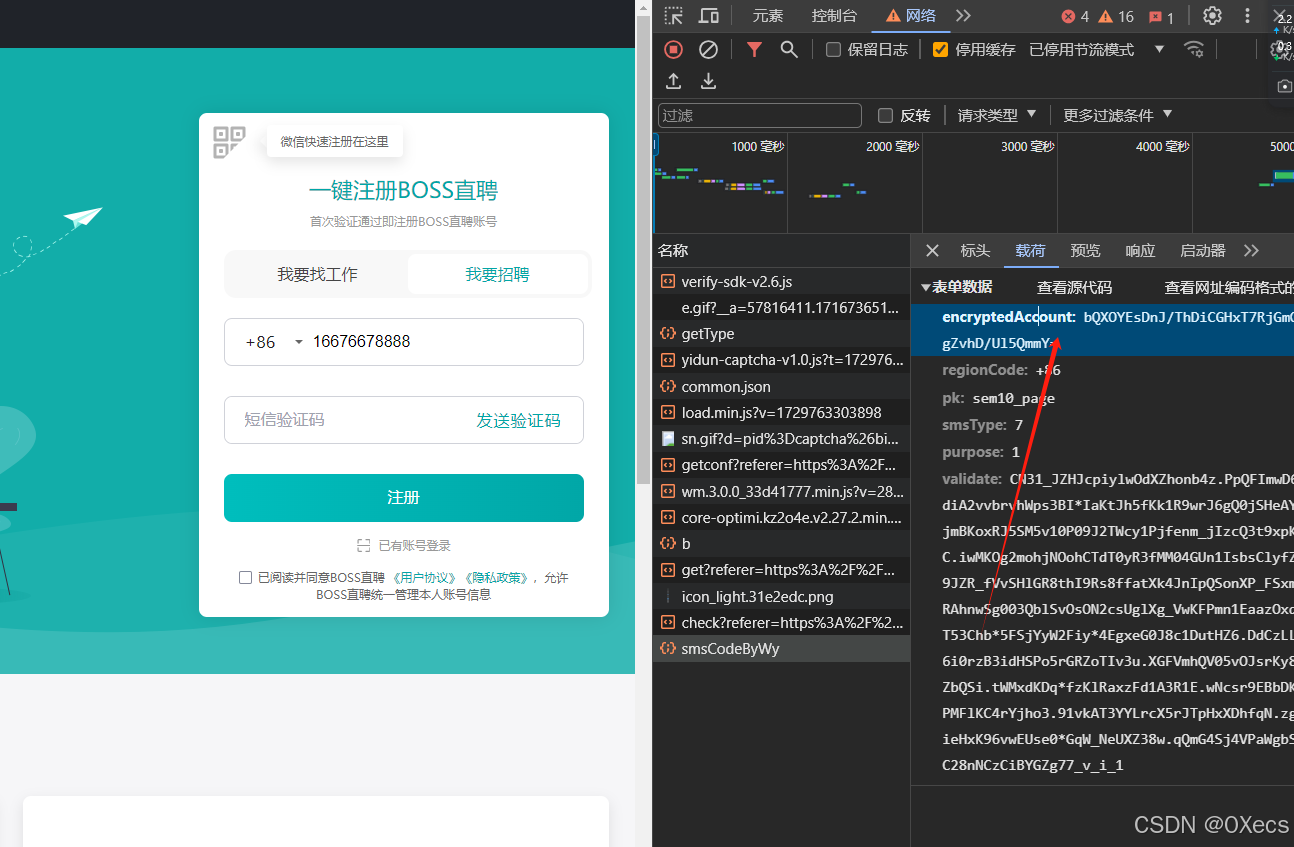The height and width of the screenshot is (847, 1294).
Task: Select the icon_light.31e2edc.png request
Action: pyautogui.click(x=781, y=597)
